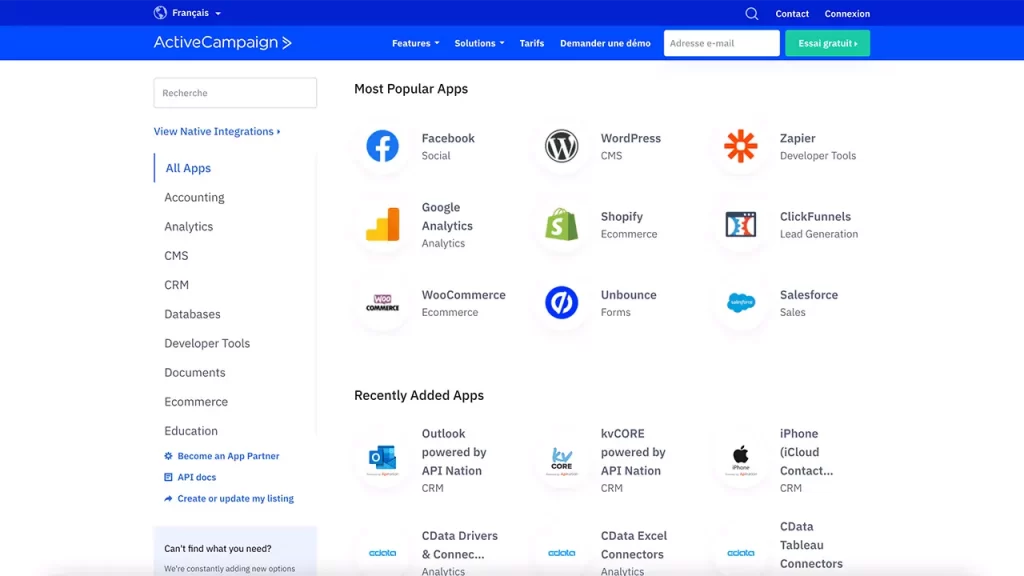The image size is (1024, 576).
Task: Expand the Solutions menu
Action: (479, 43)
